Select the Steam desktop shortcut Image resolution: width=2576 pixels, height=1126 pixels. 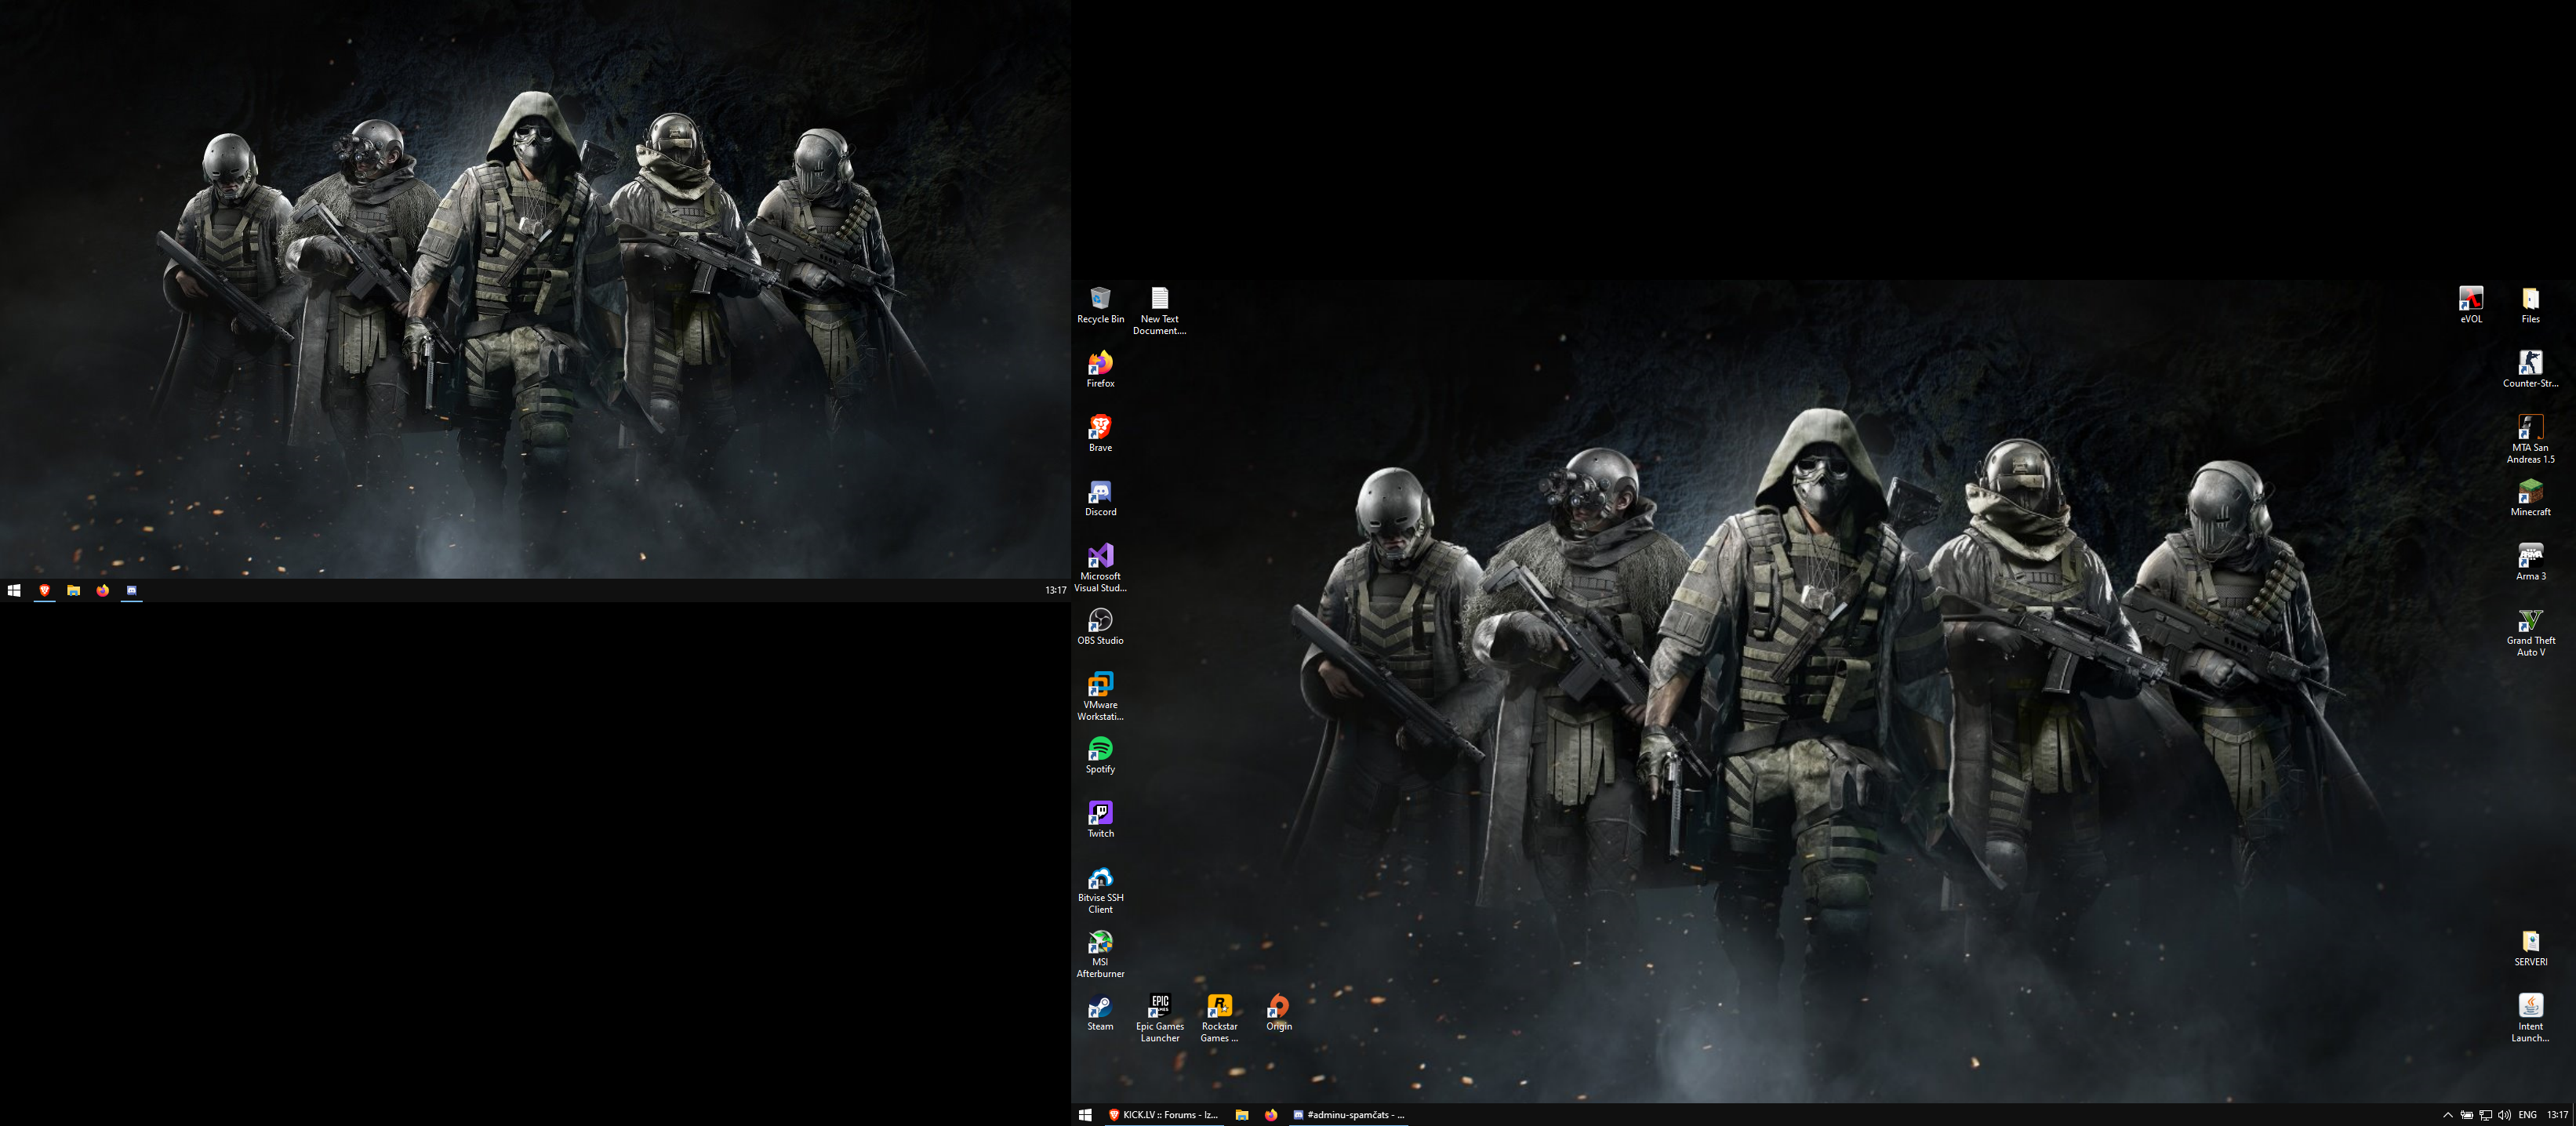click(1100, 1012)
